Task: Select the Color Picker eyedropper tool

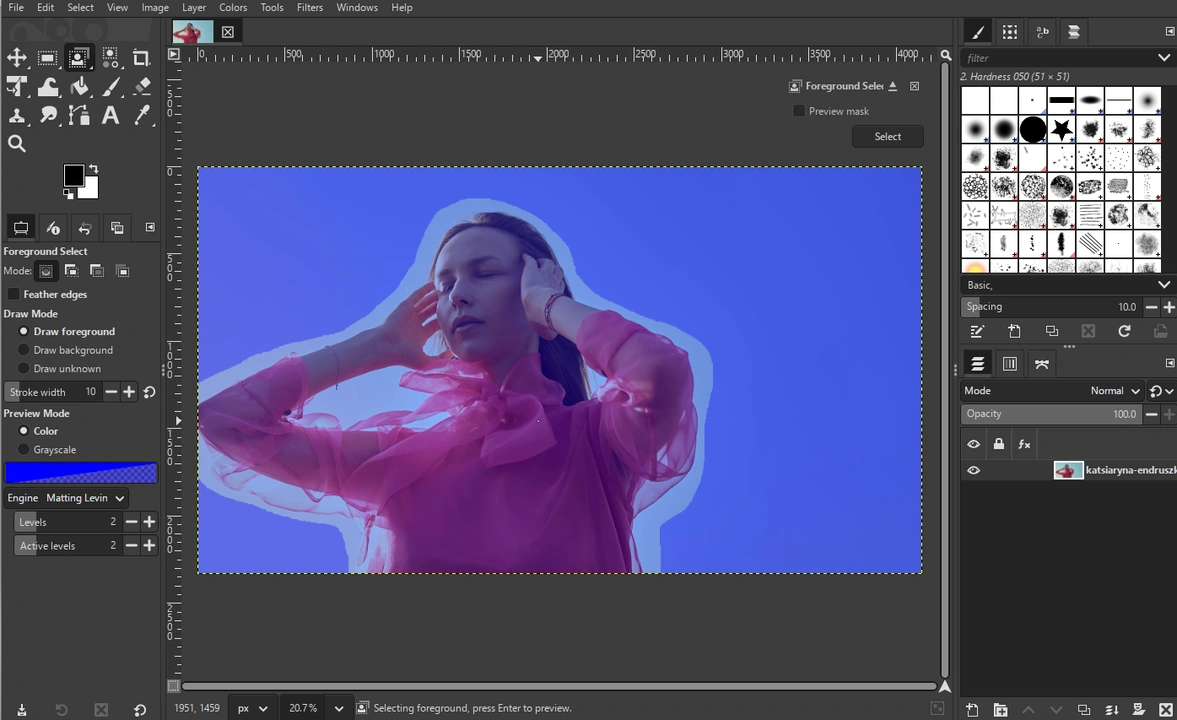Action: [x=140, y=116]
